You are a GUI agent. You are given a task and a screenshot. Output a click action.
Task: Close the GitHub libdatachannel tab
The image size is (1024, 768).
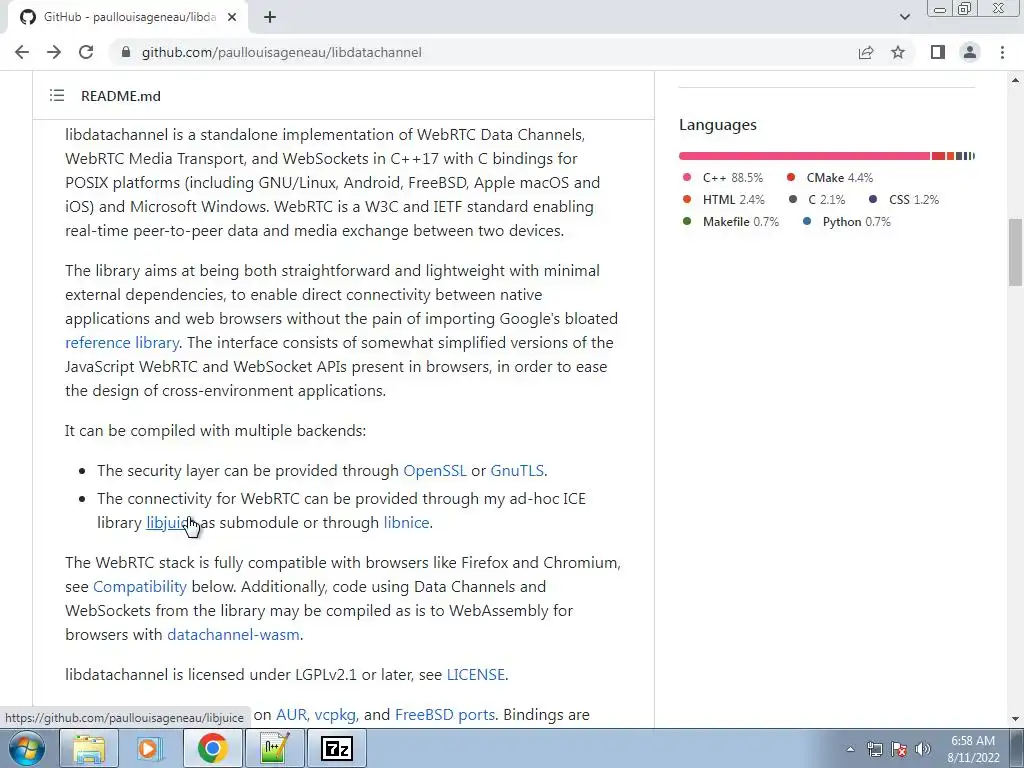tap(232, 18)
